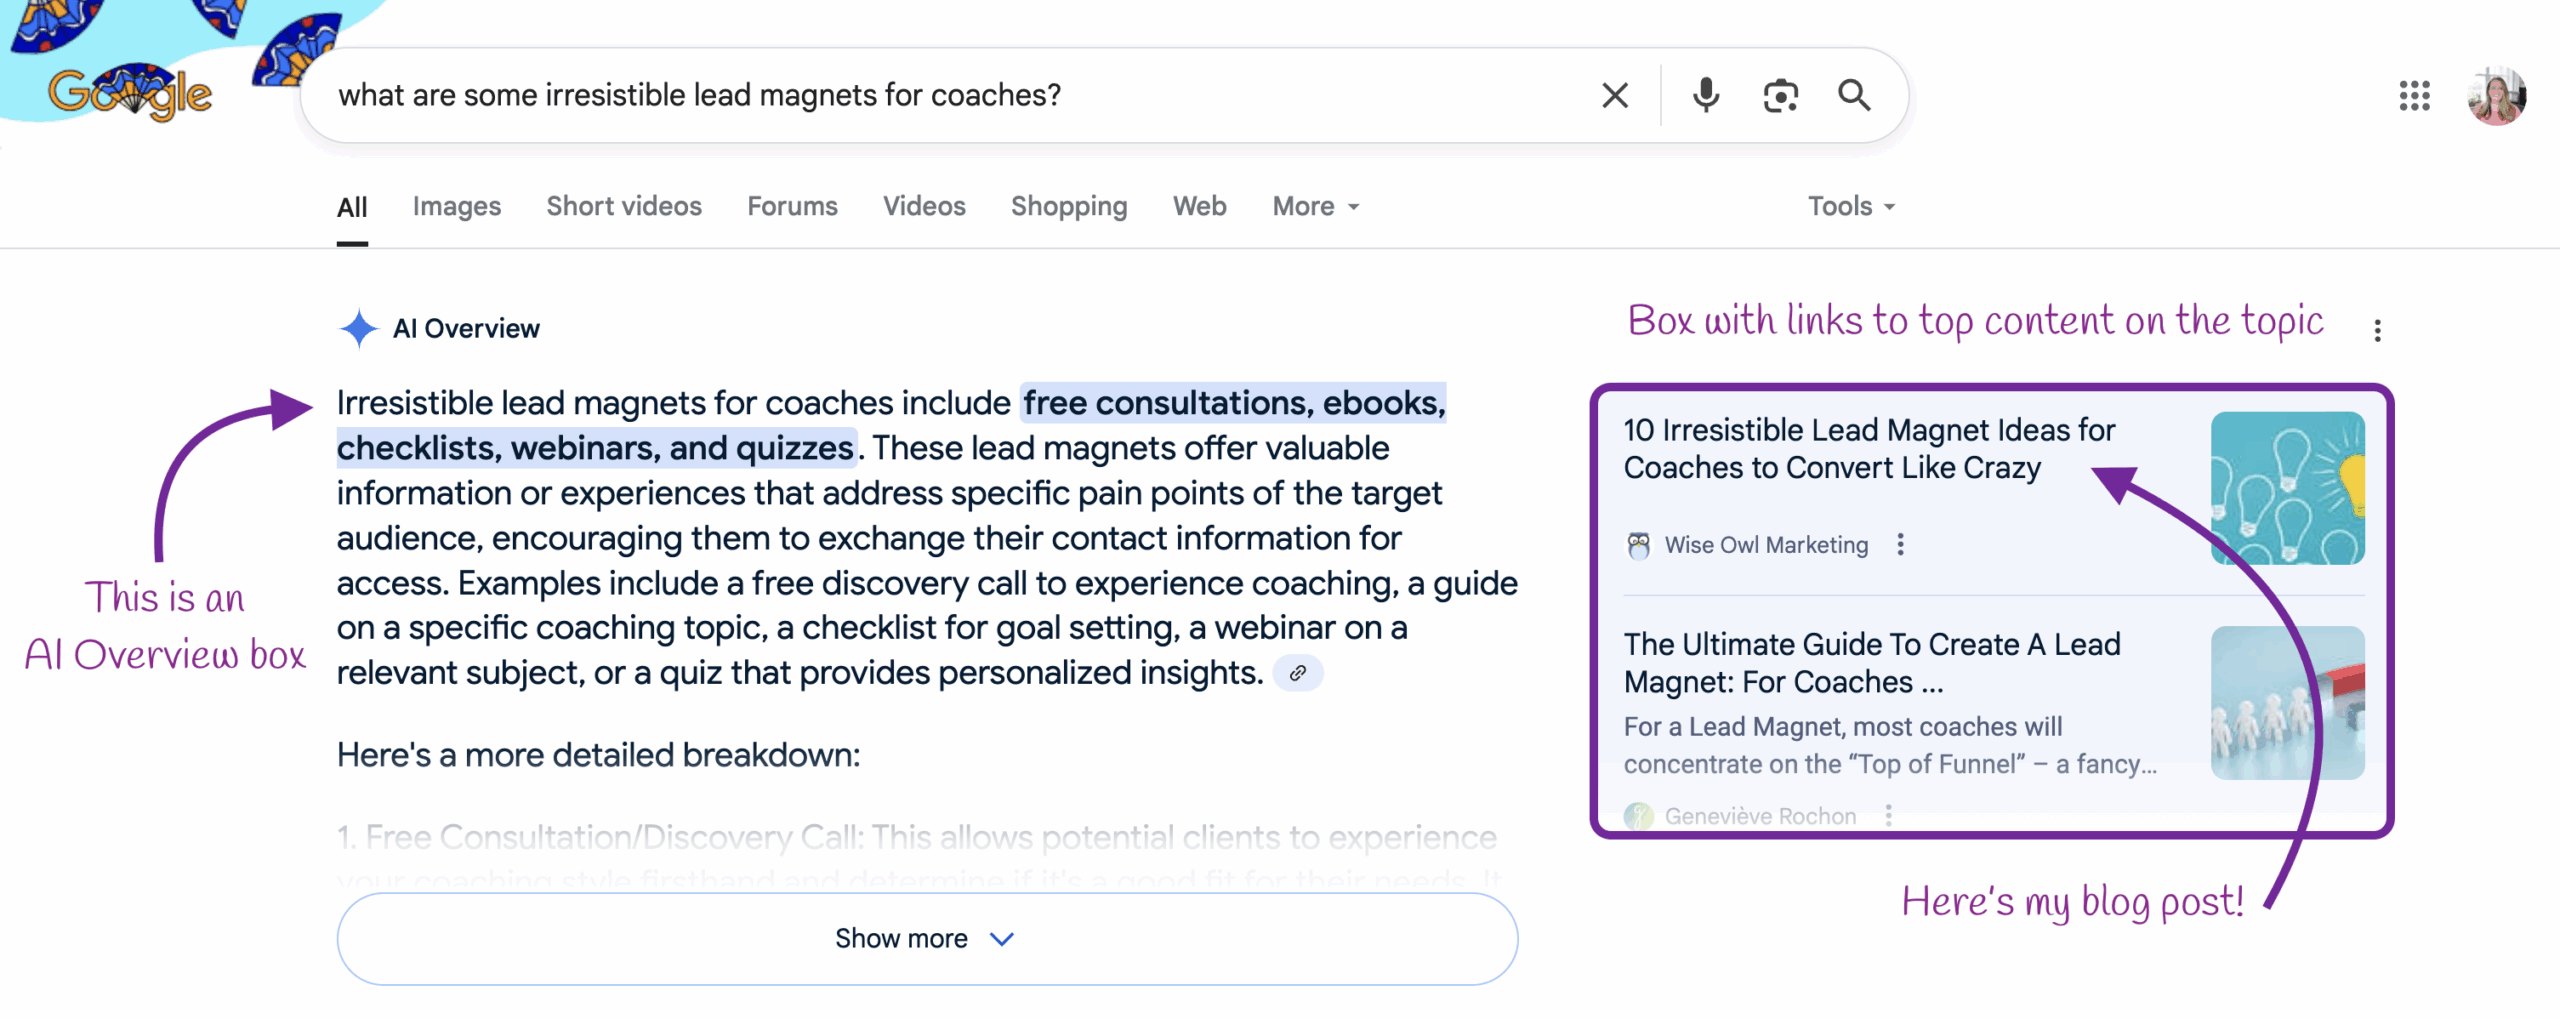
Task: Click the link icon after the AI Overview text
Action: (x=1298, y=673)
